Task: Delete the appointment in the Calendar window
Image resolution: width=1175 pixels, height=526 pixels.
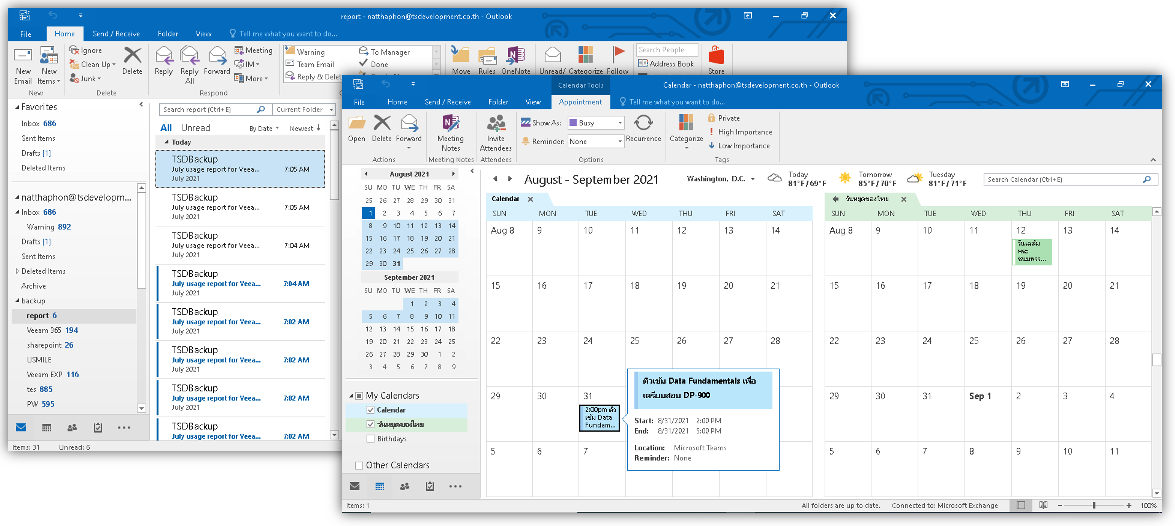Action: point(382,128)
